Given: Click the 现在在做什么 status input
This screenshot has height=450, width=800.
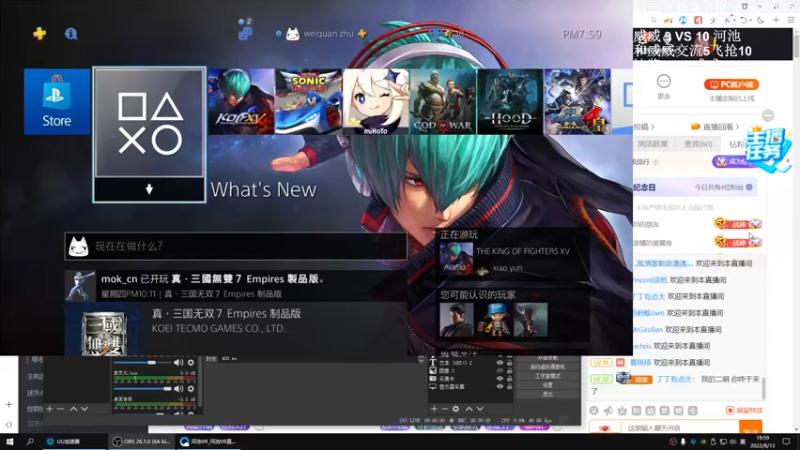Looking at the screenshot, I should [236, 246].
